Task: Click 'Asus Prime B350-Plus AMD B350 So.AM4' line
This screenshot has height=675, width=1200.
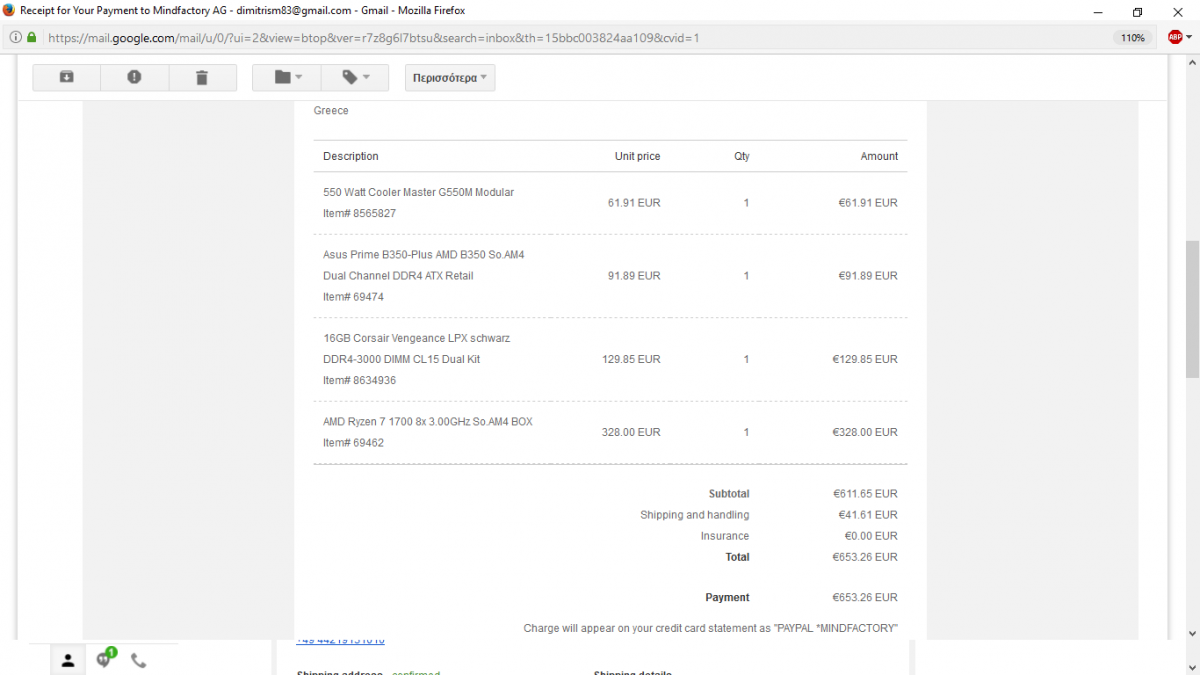Action: pyautogui.click(x=424, y=255)
